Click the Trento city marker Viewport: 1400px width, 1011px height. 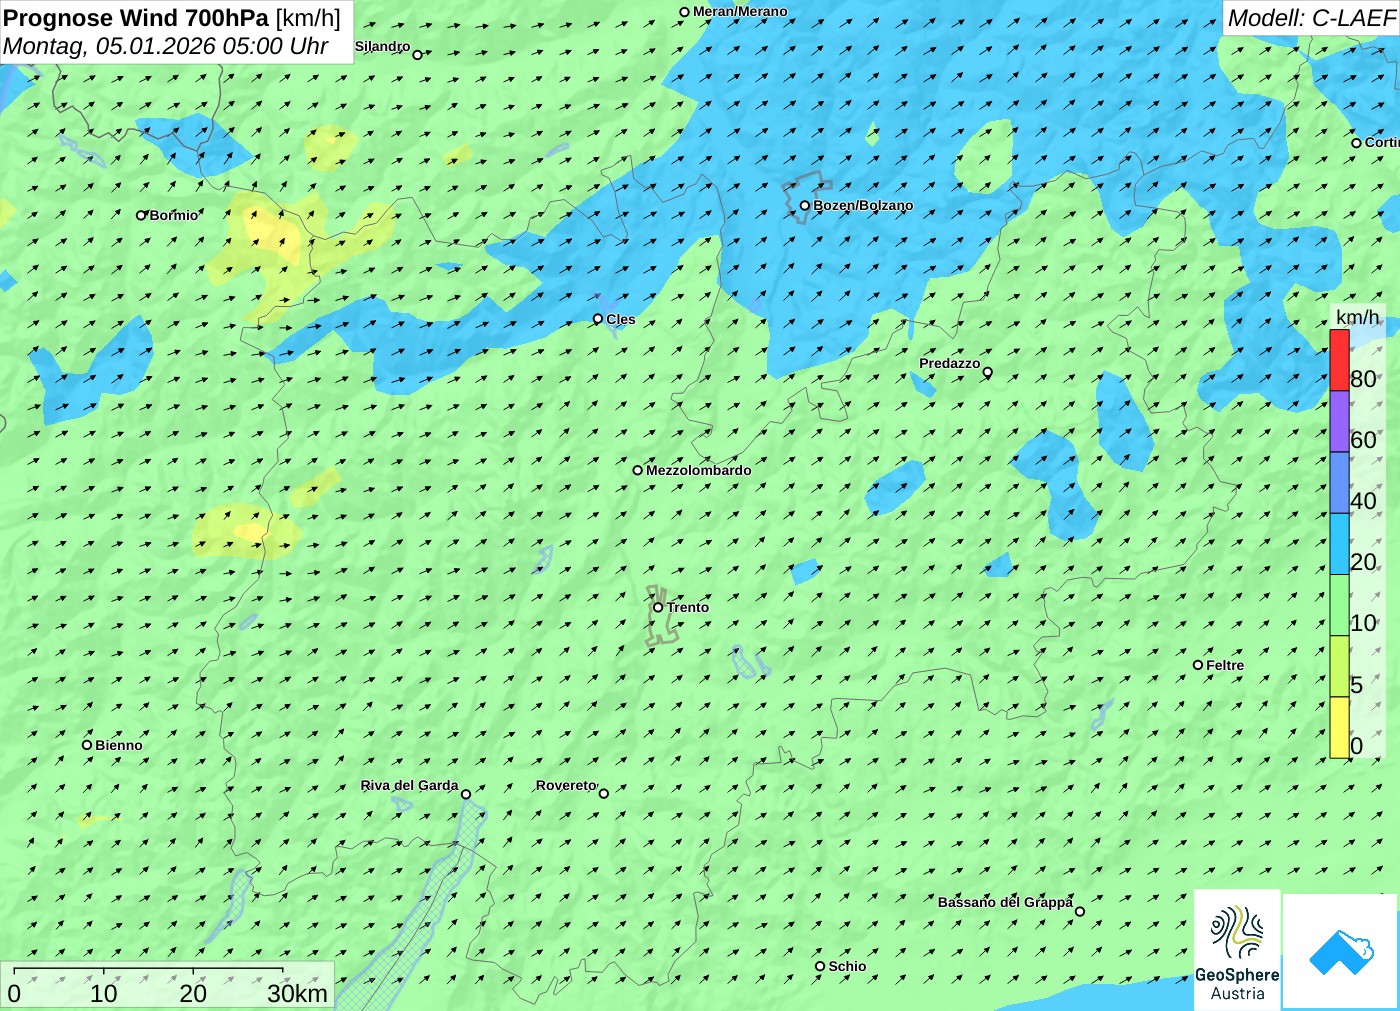(x=658, y=607)
